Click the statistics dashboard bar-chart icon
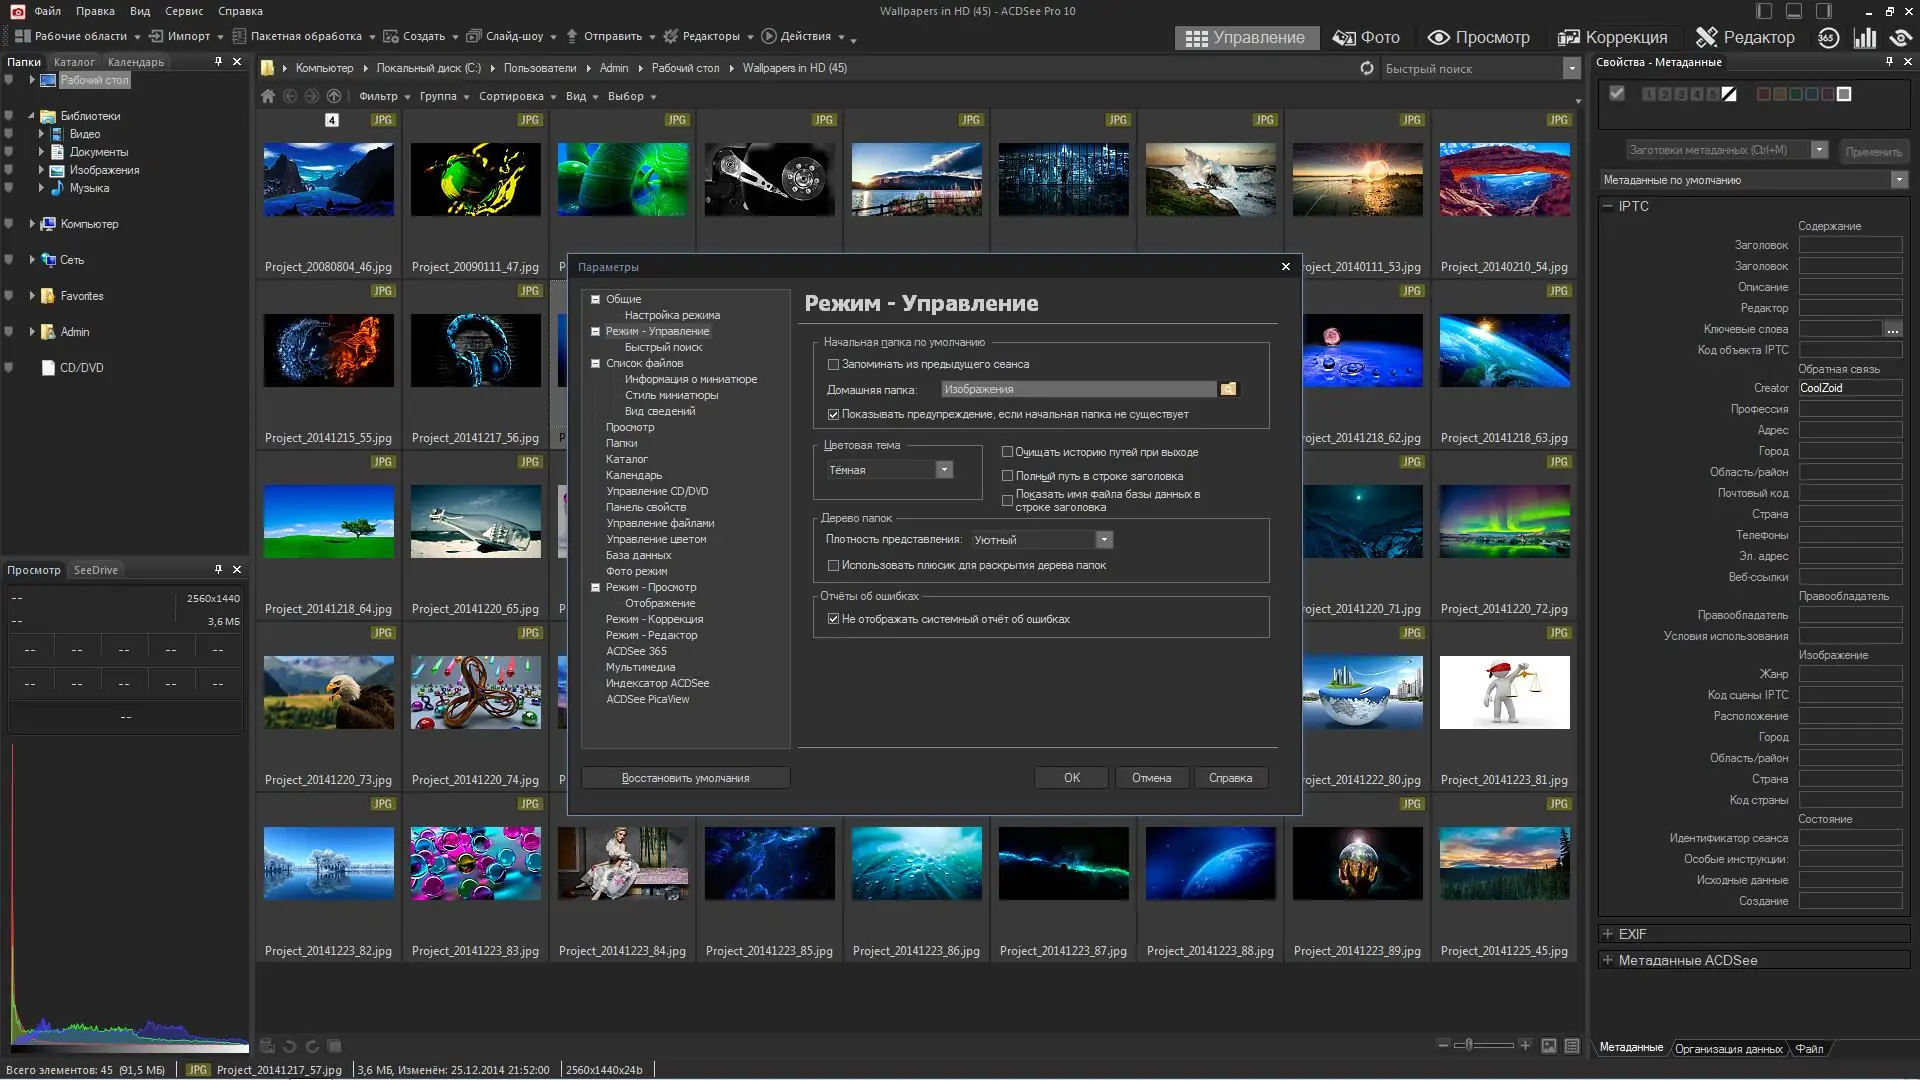 (x=1865, y=38)
